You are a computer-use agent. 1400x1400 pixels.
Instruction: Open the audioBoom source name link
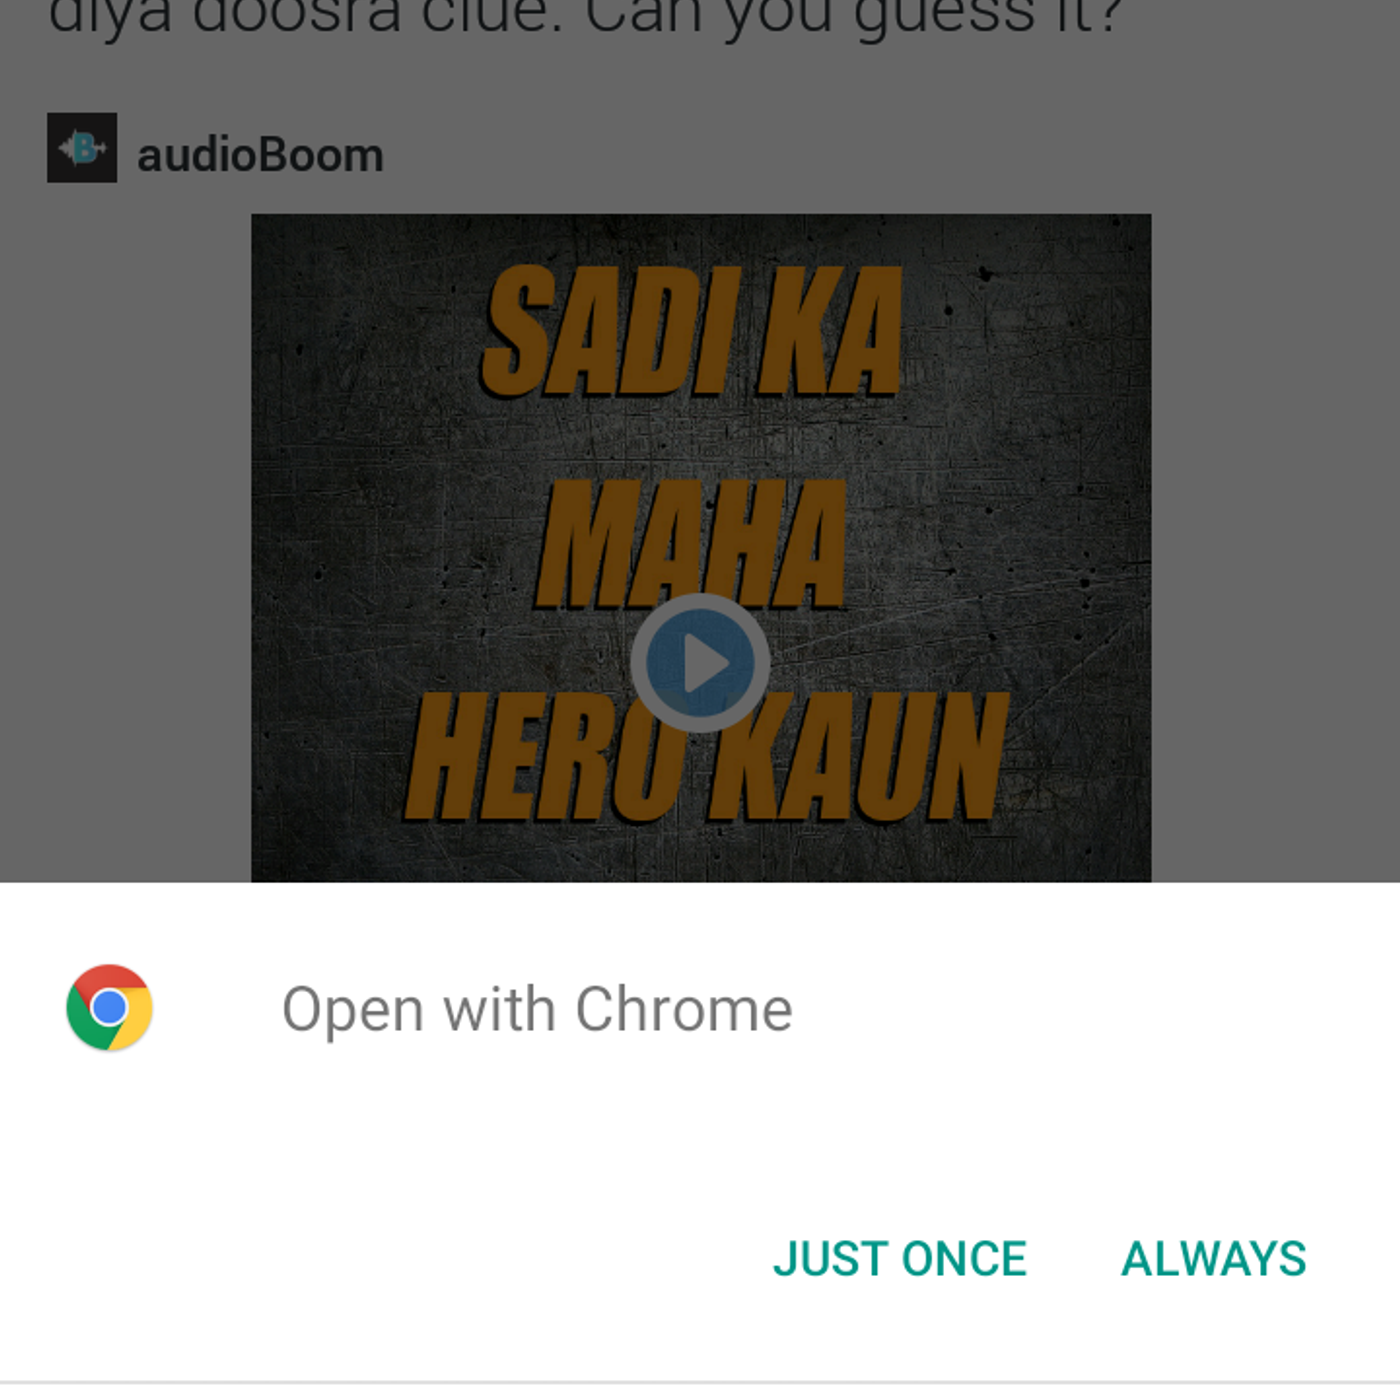coord(260,155)
